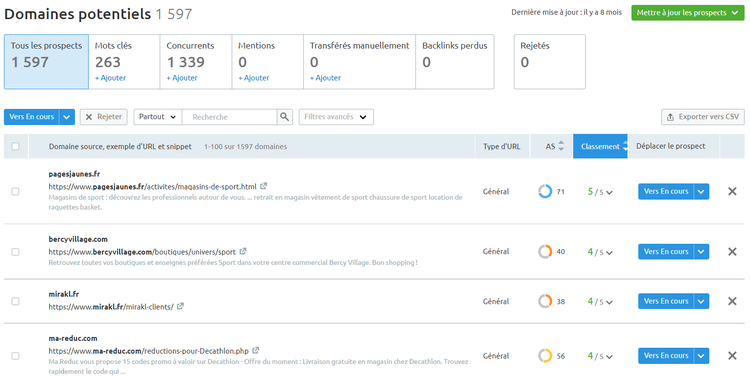Click Type d'URL column header
The width and height of the screenshot is (750, 386).
tap(501, 146)
